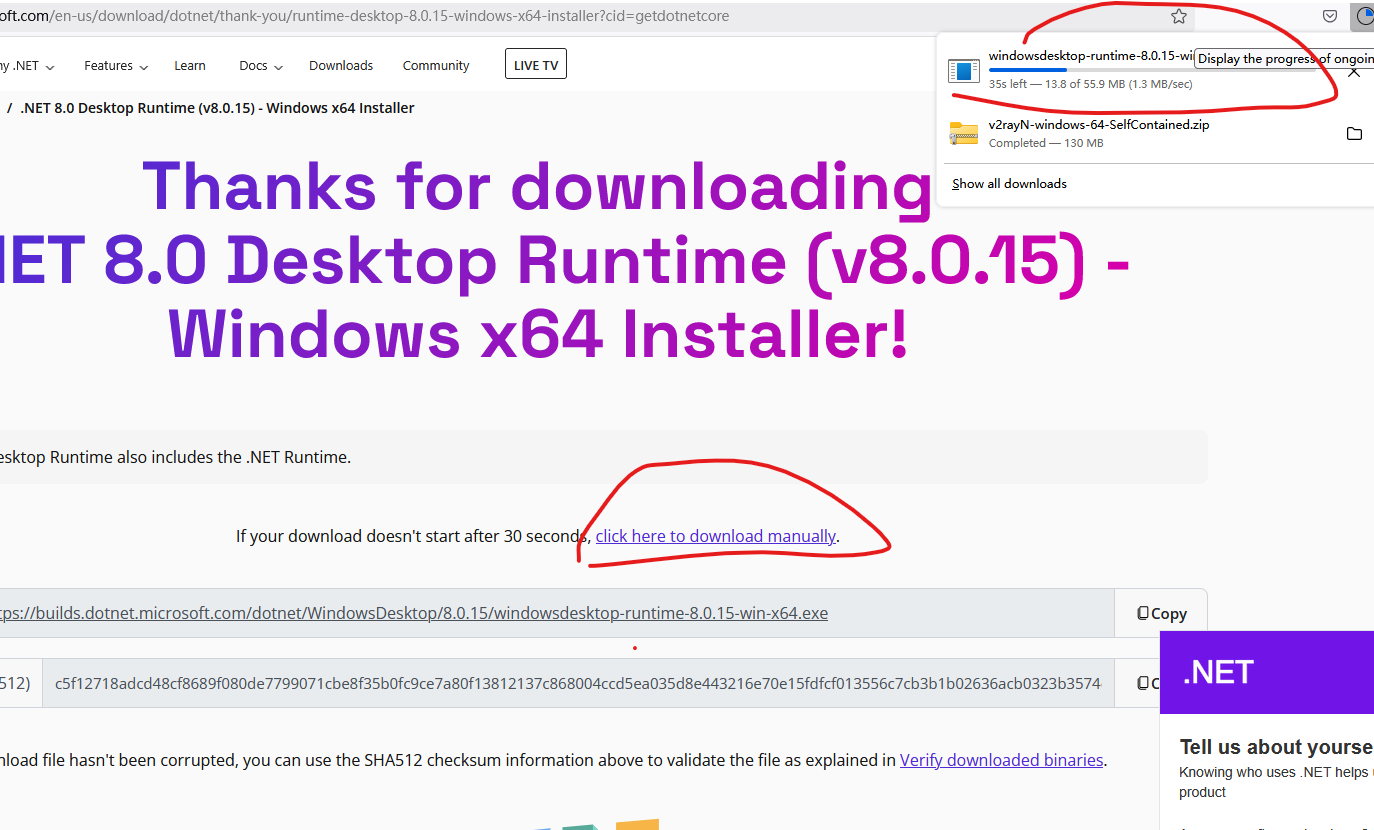The height and width of the screenshot is (830, 1374).
Task: Copy the direct download URL
Action: point(1161,613)
